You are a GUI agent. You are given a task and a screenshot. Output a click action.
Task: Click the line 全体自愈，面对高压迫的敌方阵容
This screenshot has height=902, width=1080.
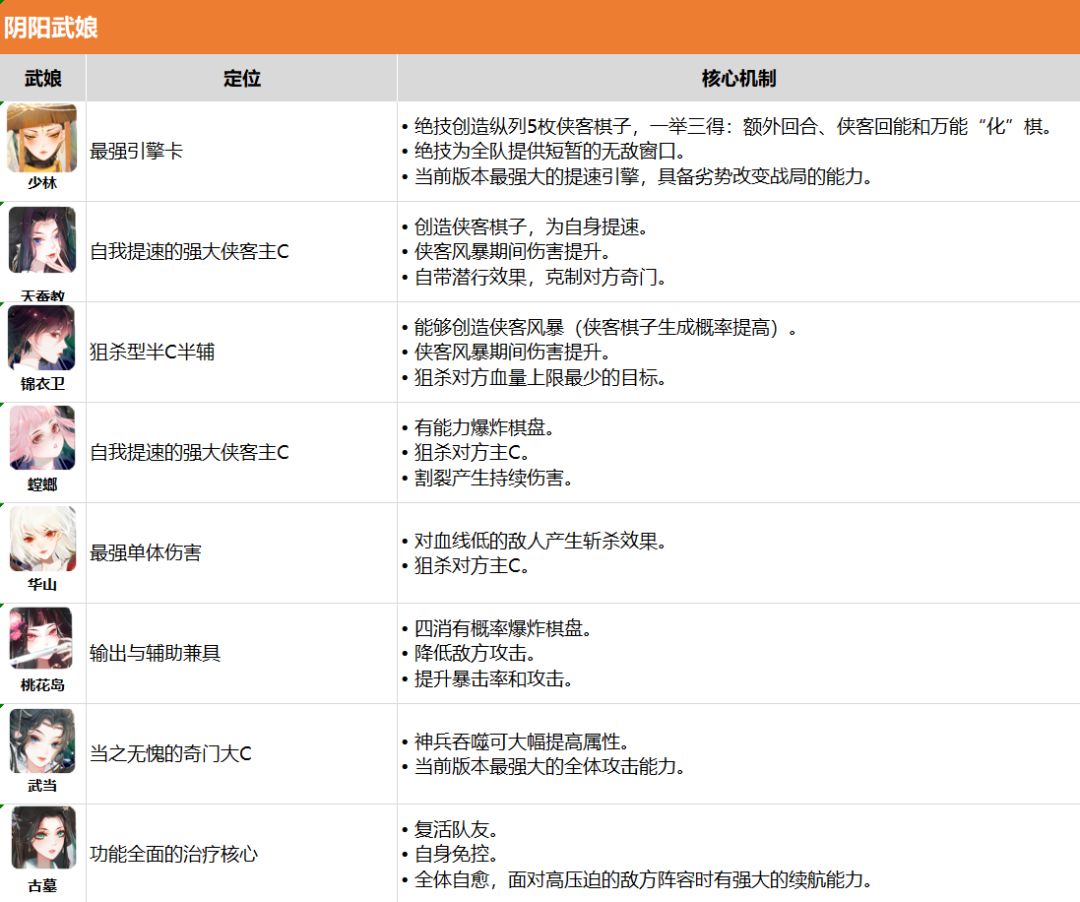(638, 879)
